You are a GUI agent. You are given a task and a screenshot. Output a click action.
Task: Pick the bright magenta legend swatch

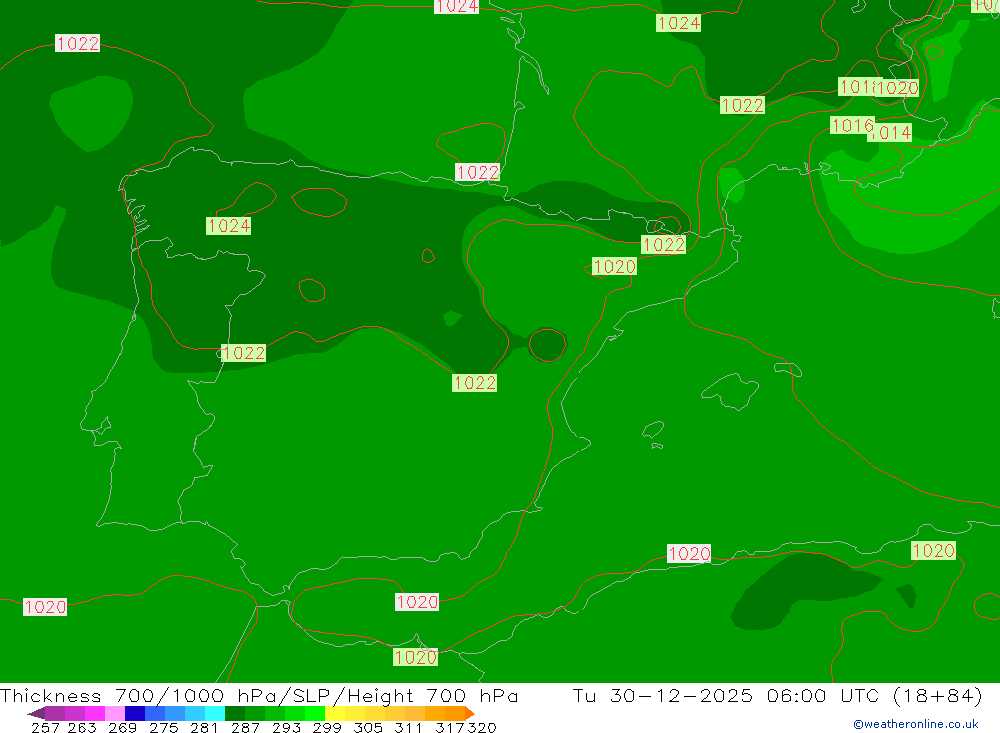(95, 713)
